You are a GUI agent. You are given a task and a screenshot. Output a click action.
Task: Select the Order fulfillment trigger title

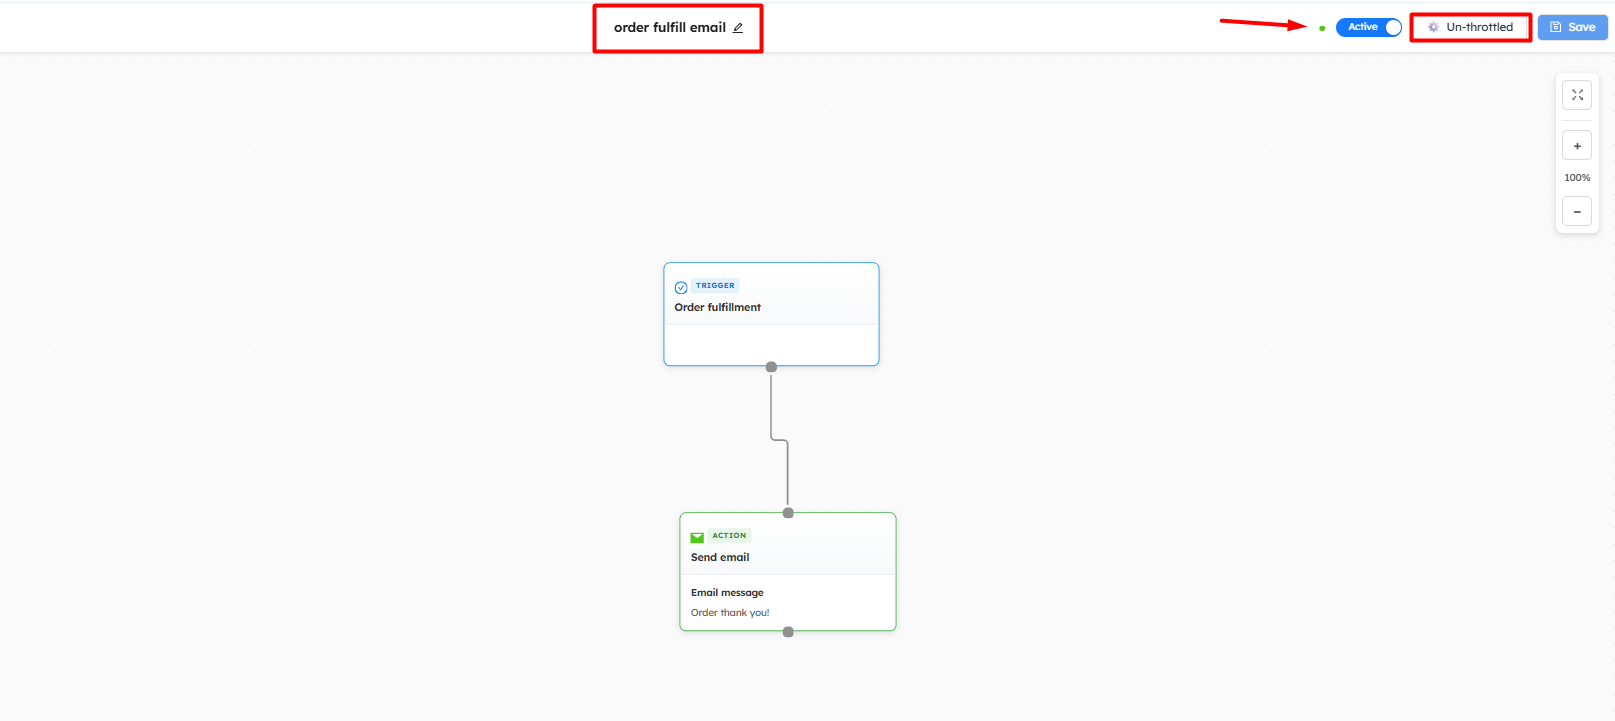(x=717, y=307)
